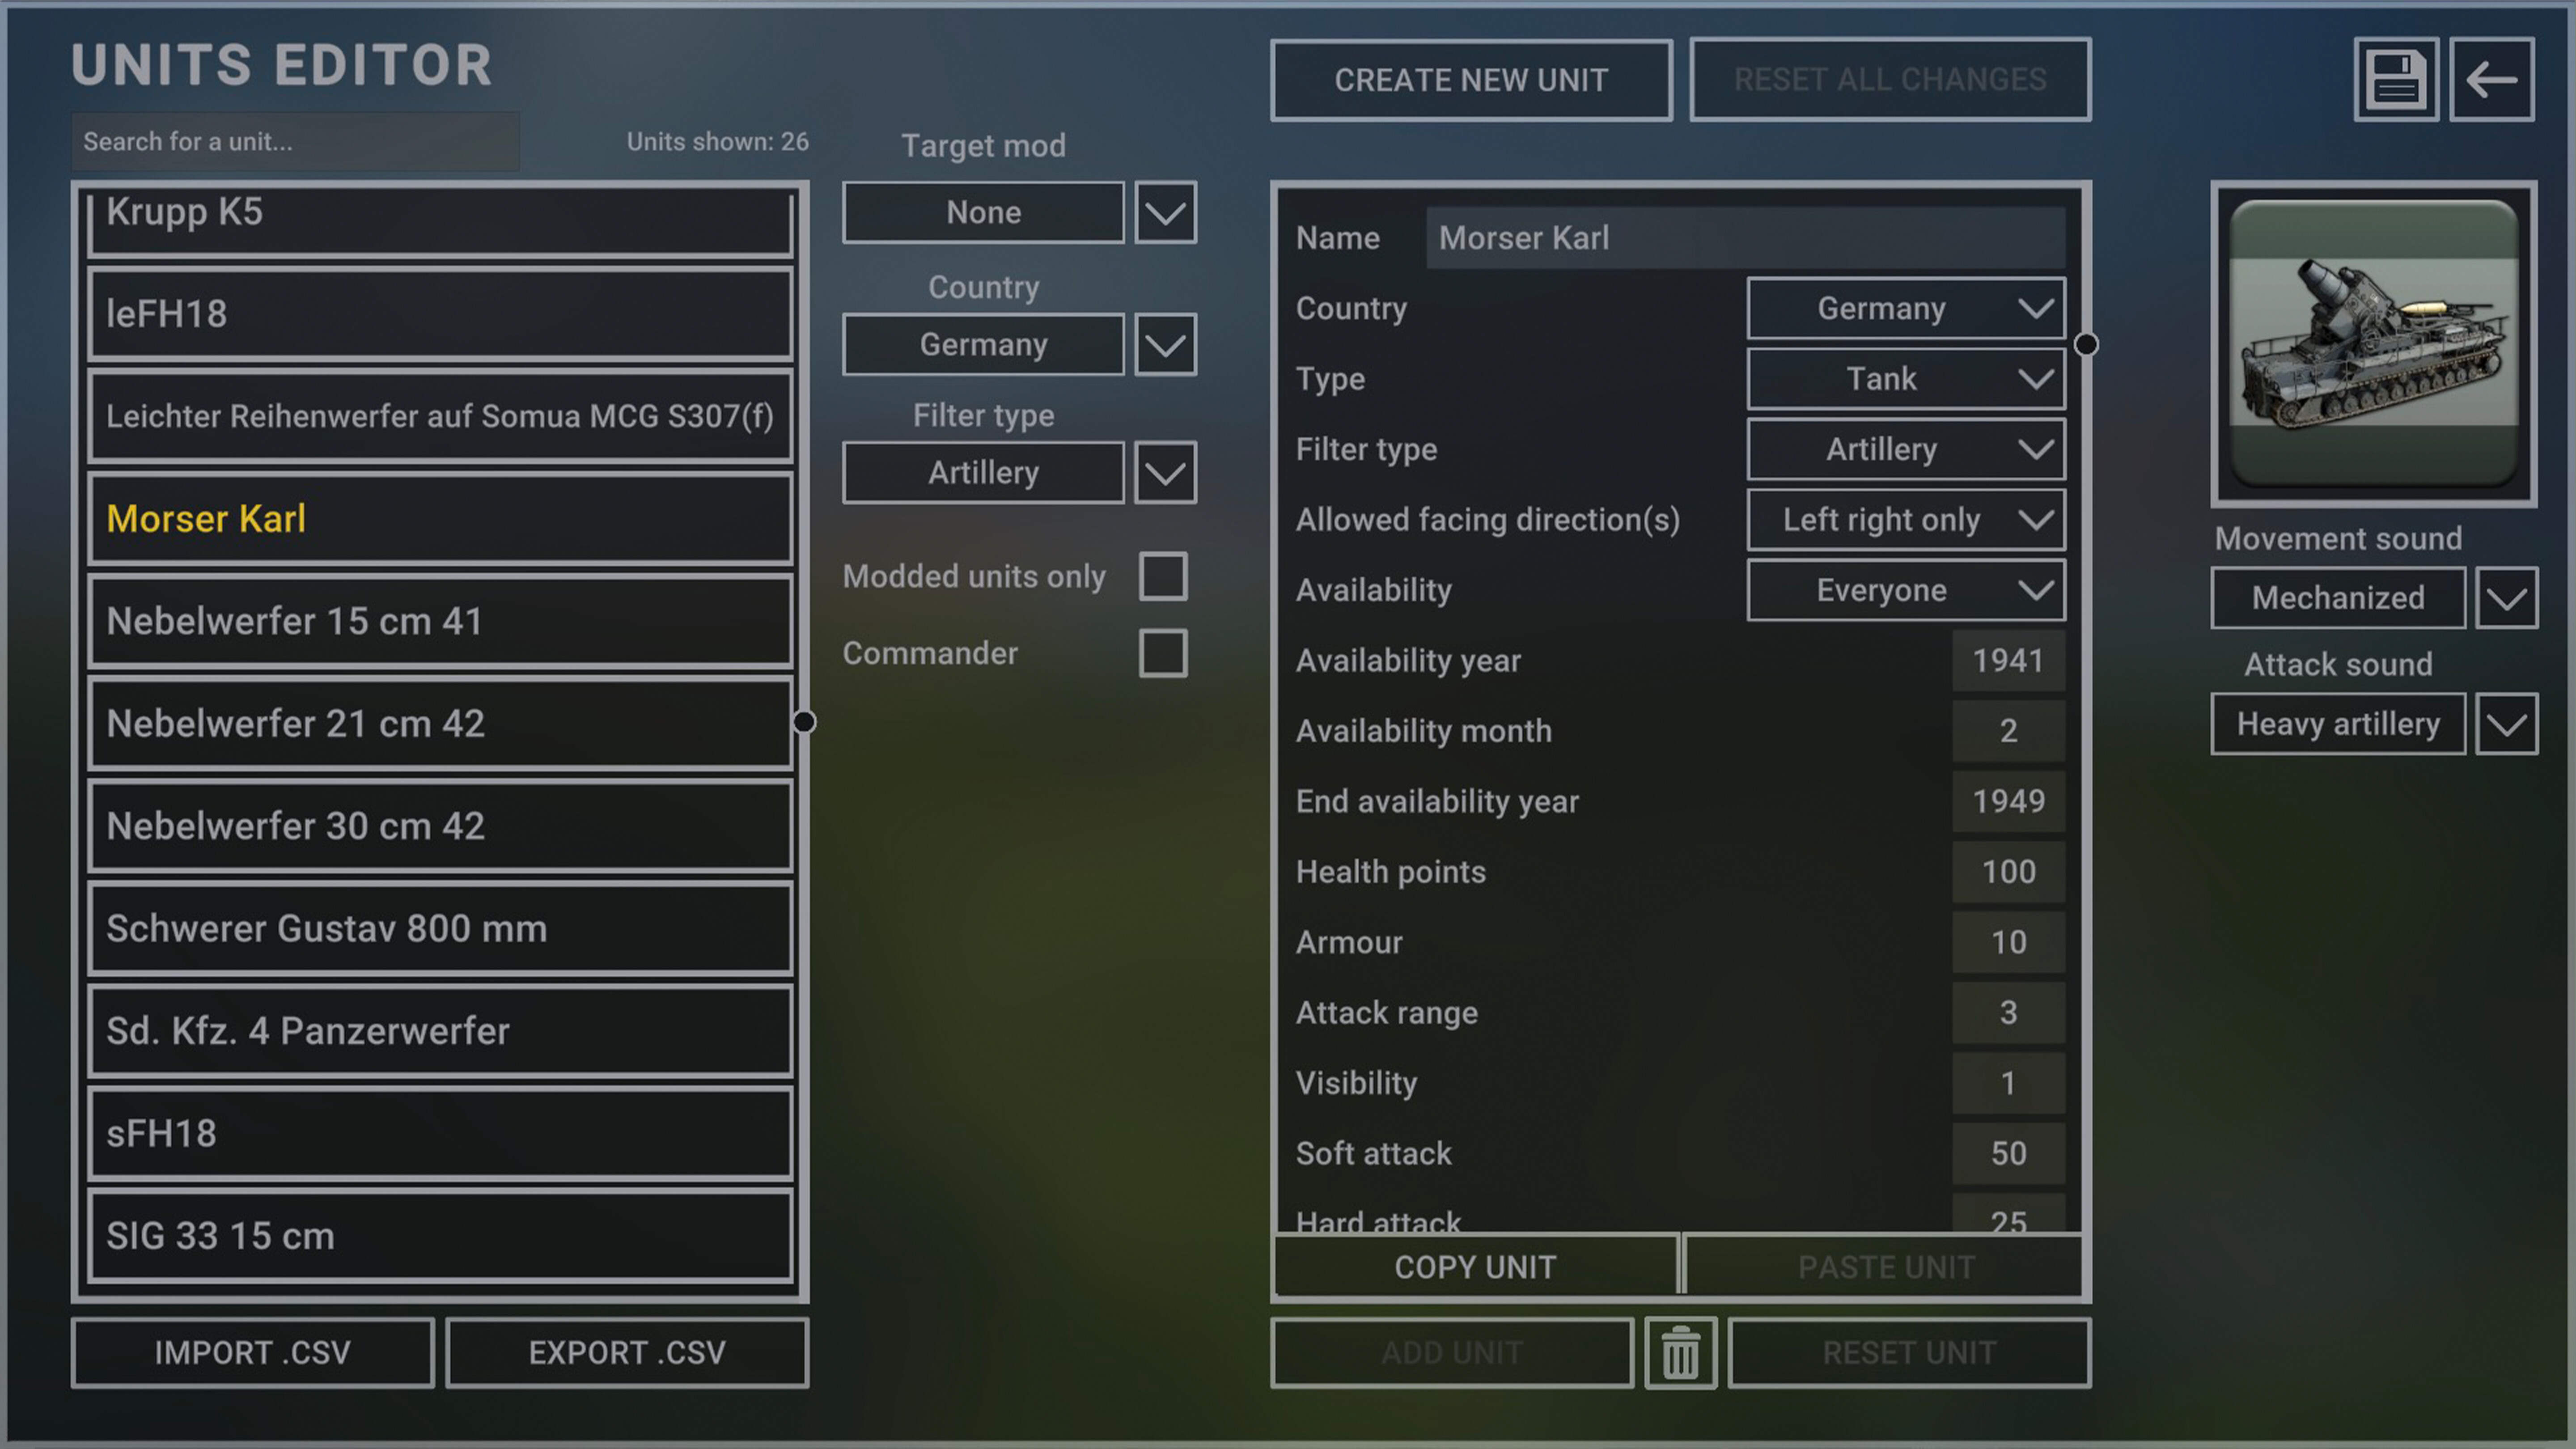Click the Name field Morser Karl
Viewport: 2576px width, 1449px height.
point(1745,238)
